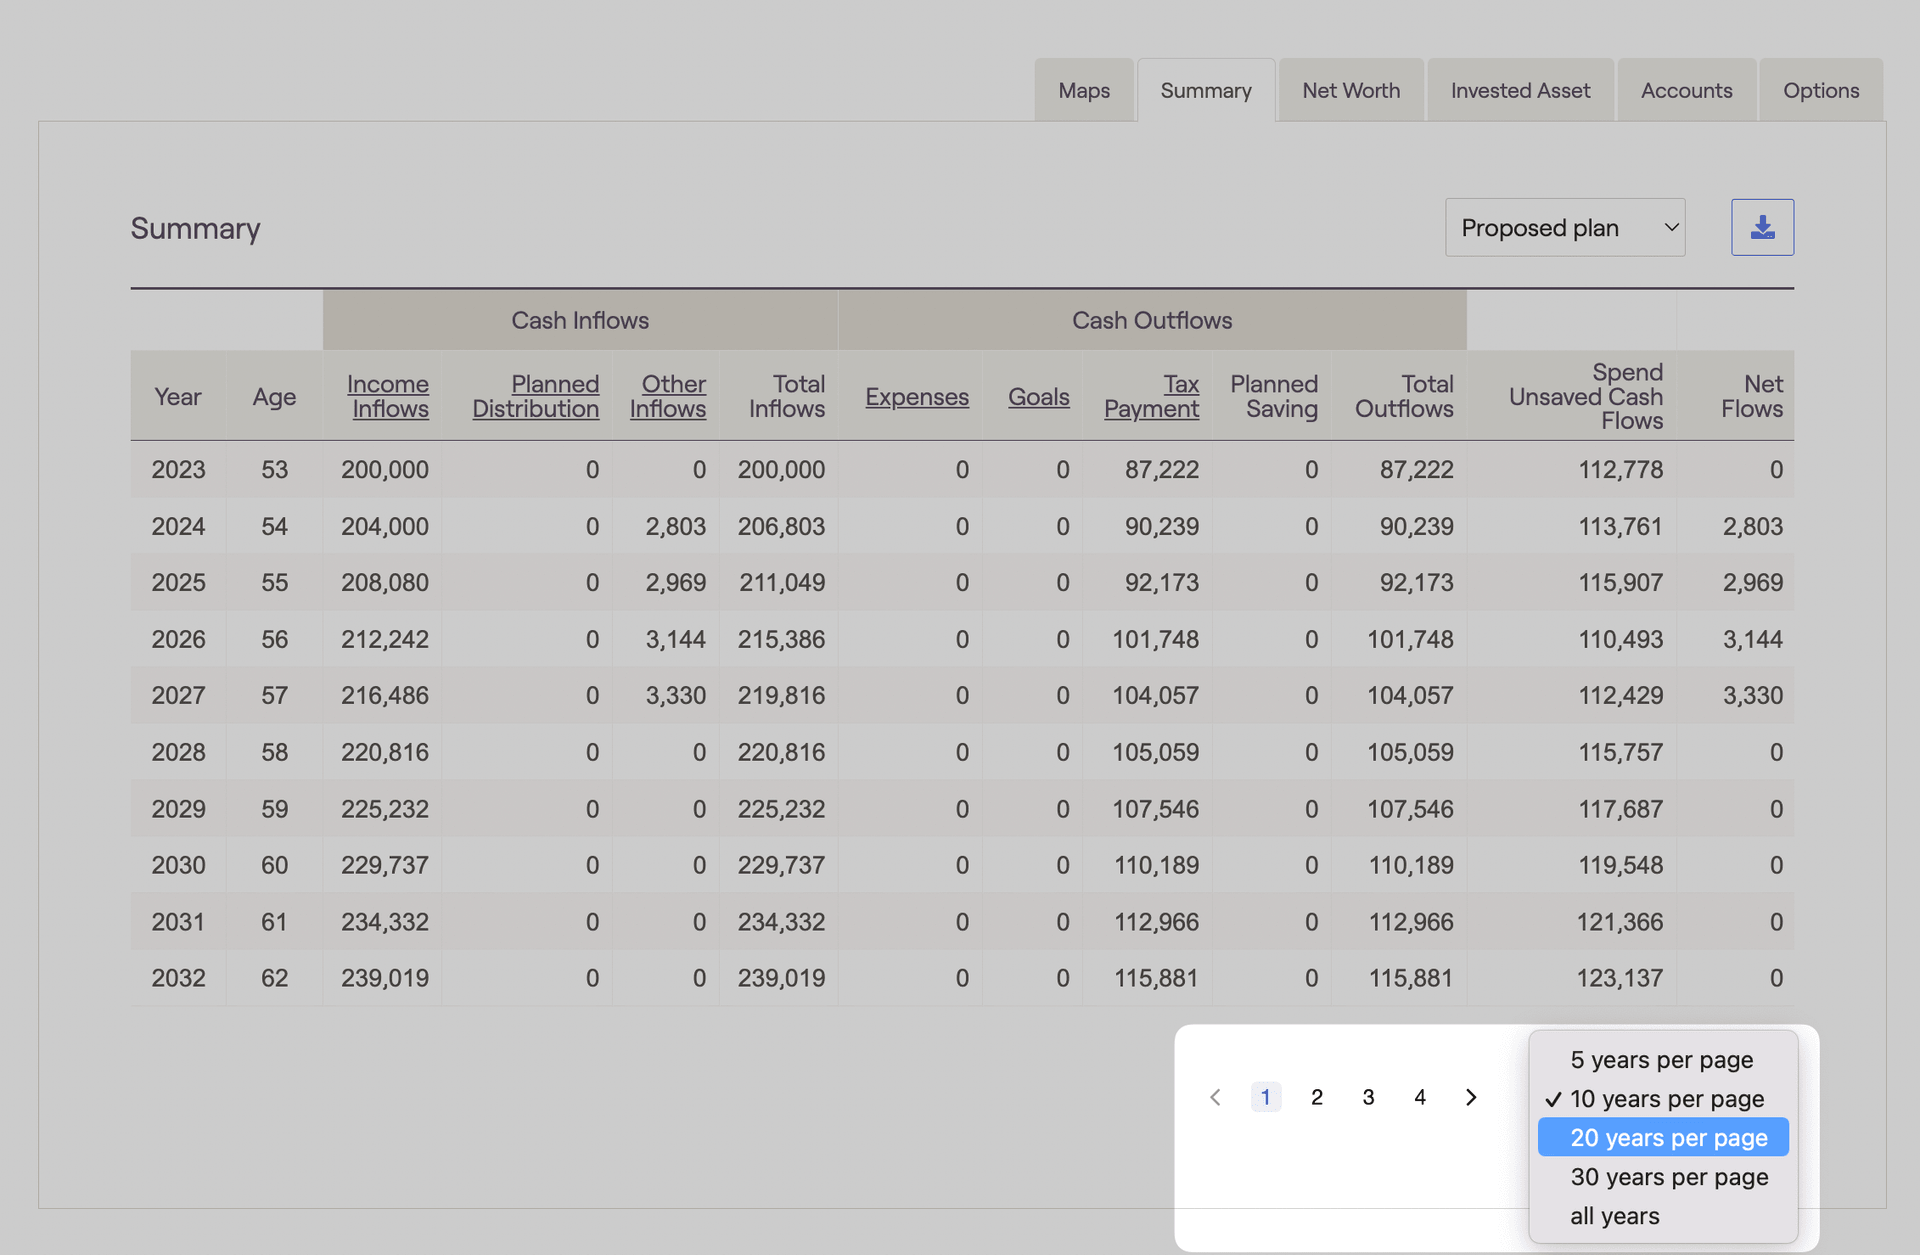Switch to the Invested Asset tab
The image size is (1920, 1255).
click(1520, 90)
